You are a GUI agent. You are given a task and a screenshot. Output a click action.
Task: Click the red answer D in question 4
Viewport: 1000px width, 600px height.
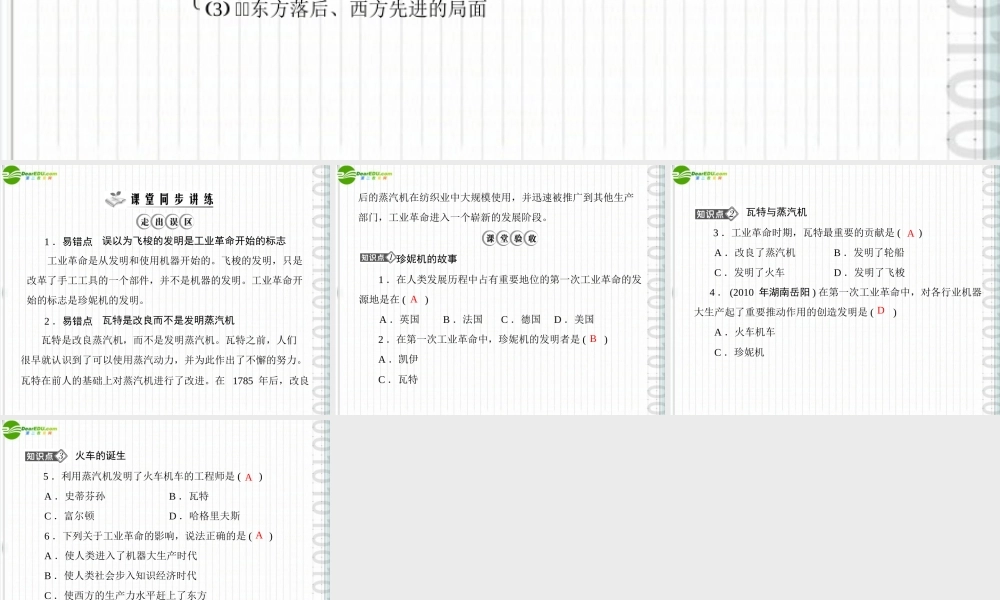pyautogui.click(x=881, y=311)
